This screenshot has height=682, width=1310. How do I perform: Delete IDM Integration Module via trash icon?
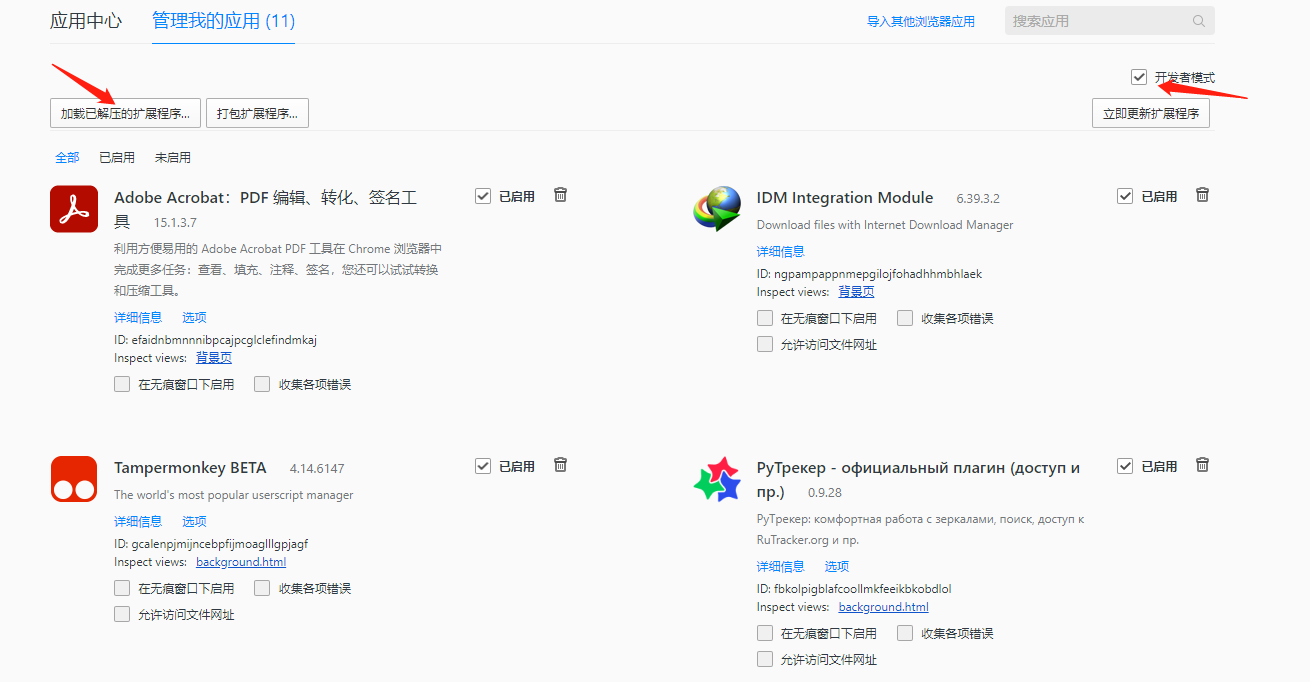[x=1202, y=195]
